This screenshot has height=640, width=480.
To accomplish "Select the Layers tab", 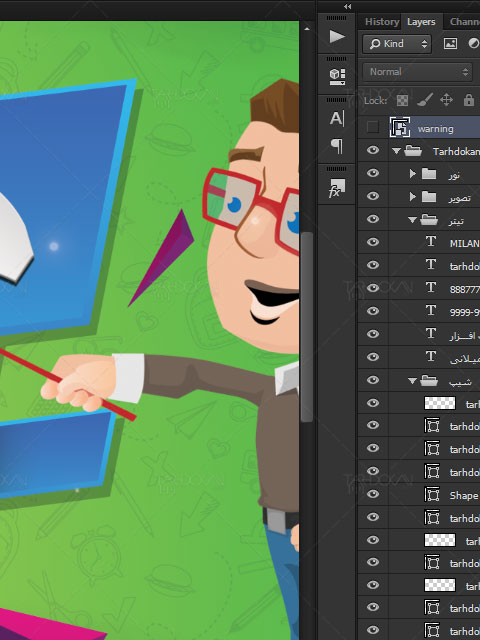I will [x=421, y=22].
